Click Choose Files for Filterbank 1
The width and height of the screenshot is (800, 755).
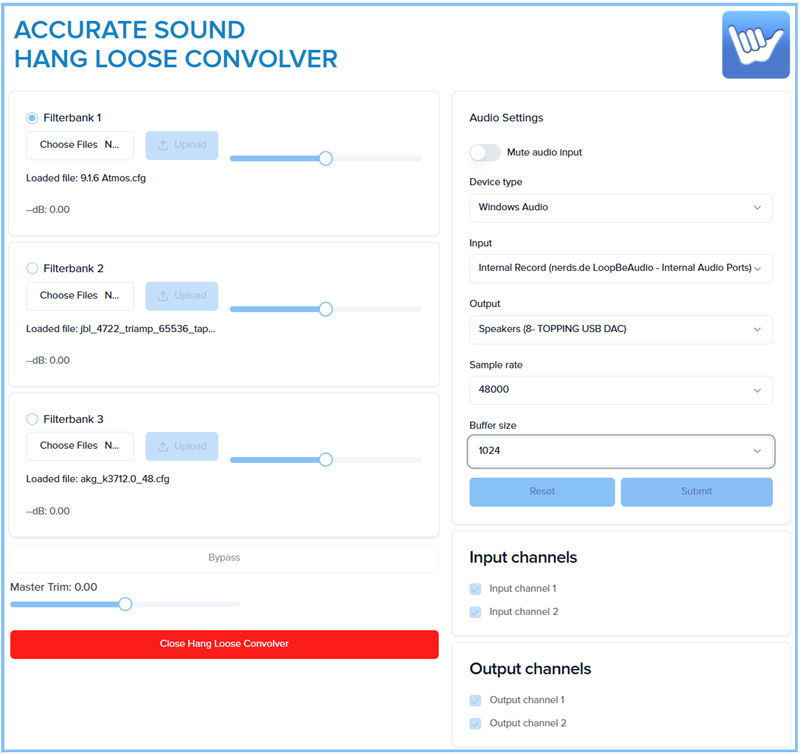click(79, 145)
